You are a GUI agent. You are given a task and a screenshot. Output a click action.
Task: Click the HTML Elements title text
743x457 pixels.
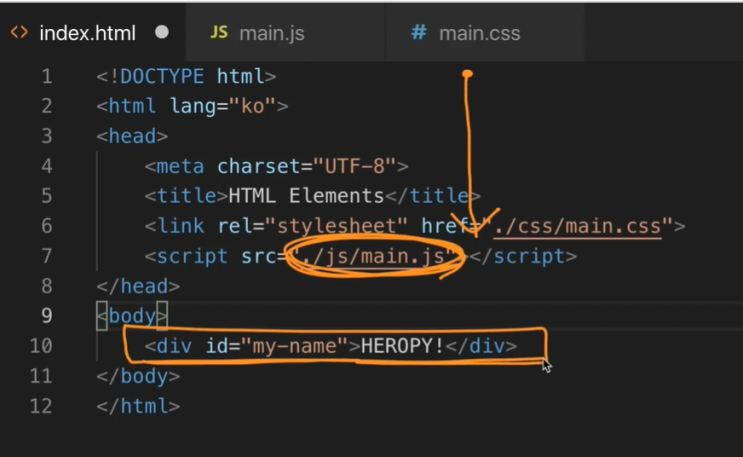pos(306,196)
